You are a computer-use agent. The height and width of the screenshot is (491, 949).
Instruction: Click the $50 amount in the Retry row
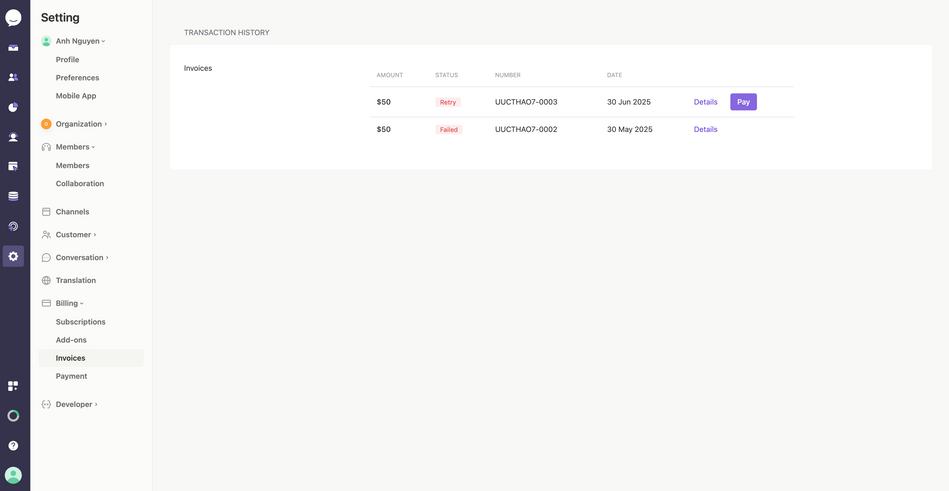click(x=384, y=102)
